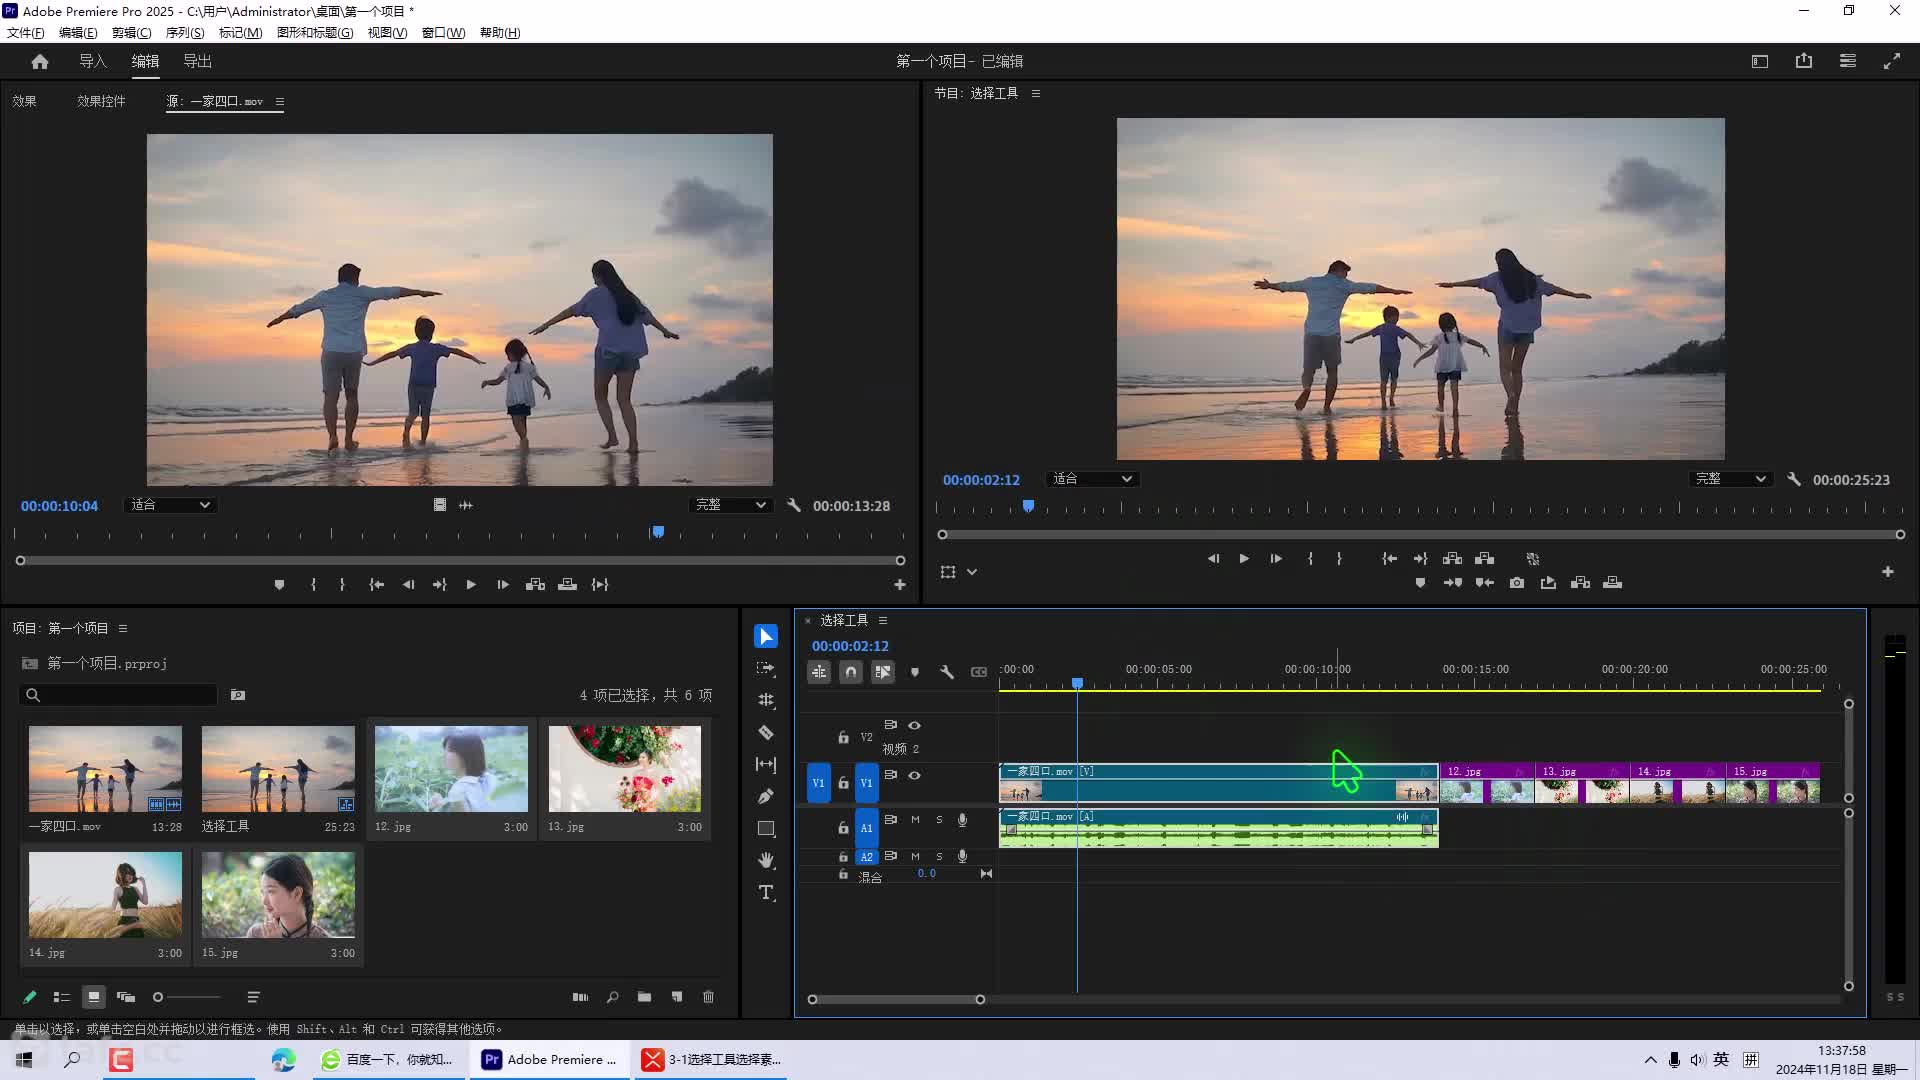Click the Program monitor wrench settings icon

(1794, 479)
